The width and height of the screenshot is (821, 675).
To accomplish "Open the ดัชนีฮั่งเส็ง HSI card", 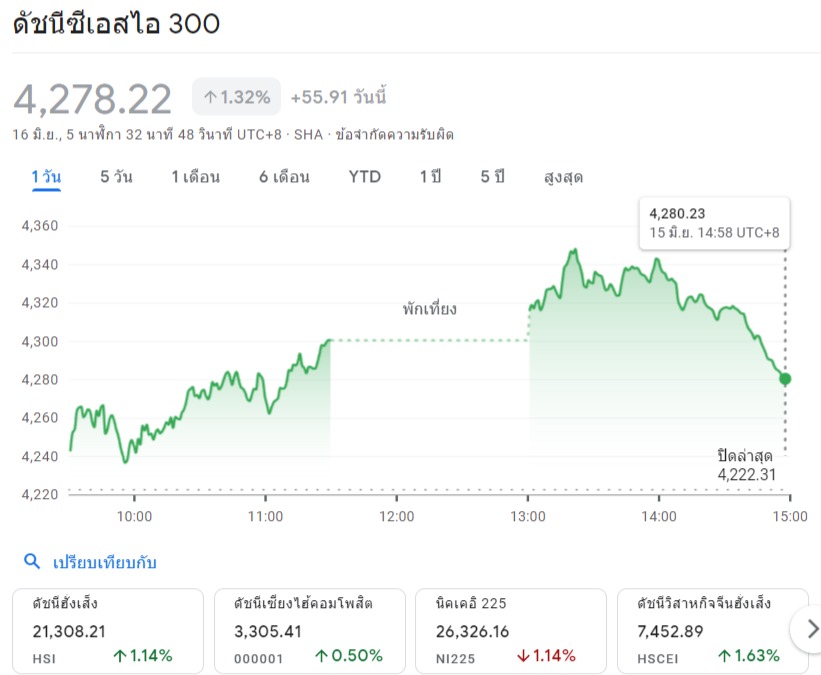I will 108,631.
